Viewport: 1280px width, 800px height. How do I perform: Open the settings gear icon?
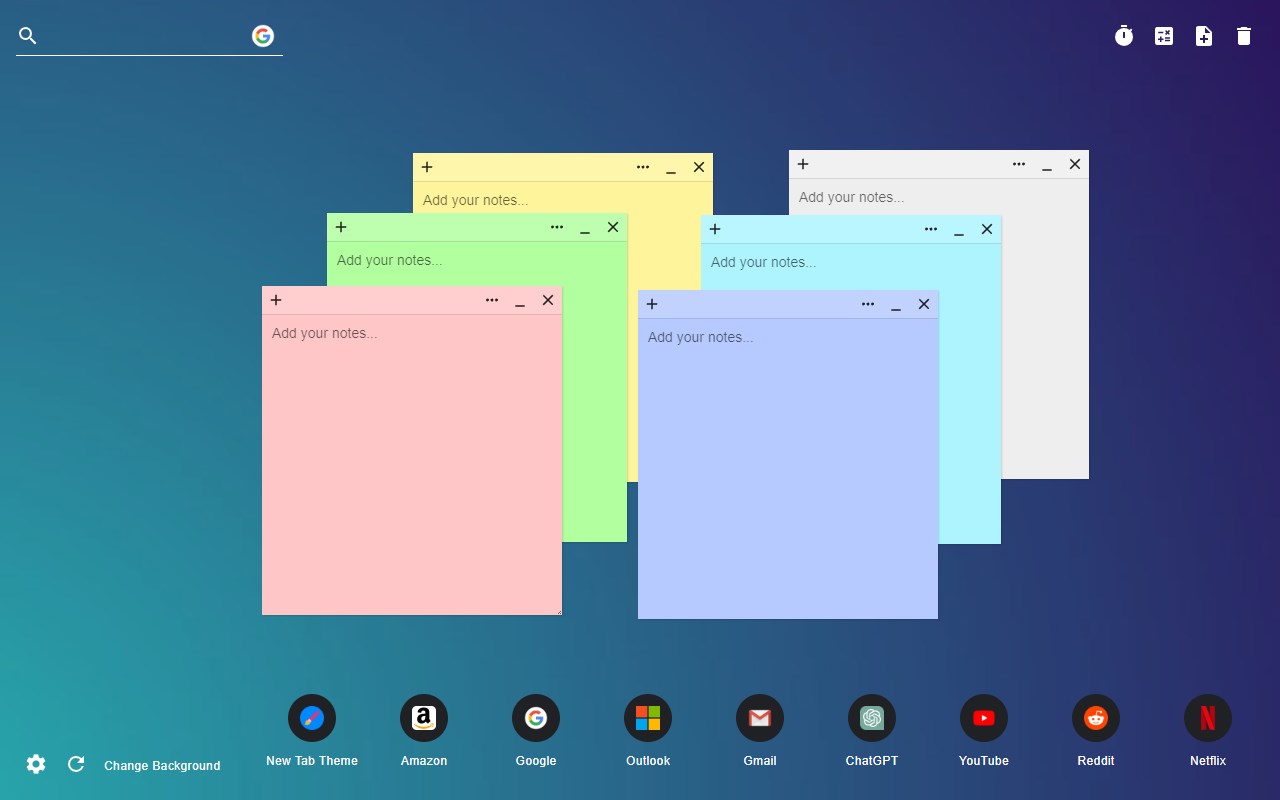[x=36, y=764]
